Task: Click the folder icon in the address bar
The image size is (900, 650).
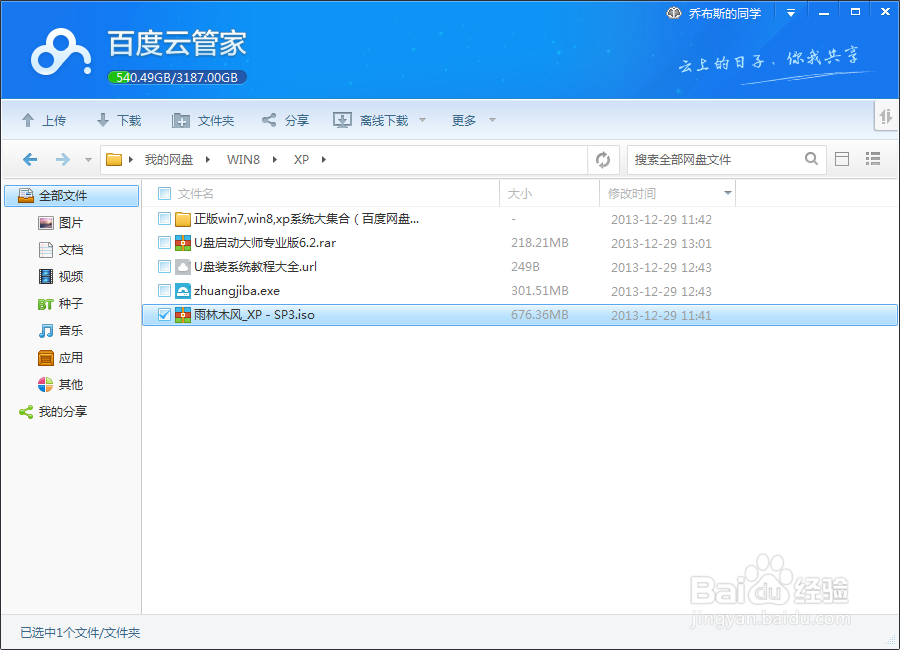Action: click(114, 159)
